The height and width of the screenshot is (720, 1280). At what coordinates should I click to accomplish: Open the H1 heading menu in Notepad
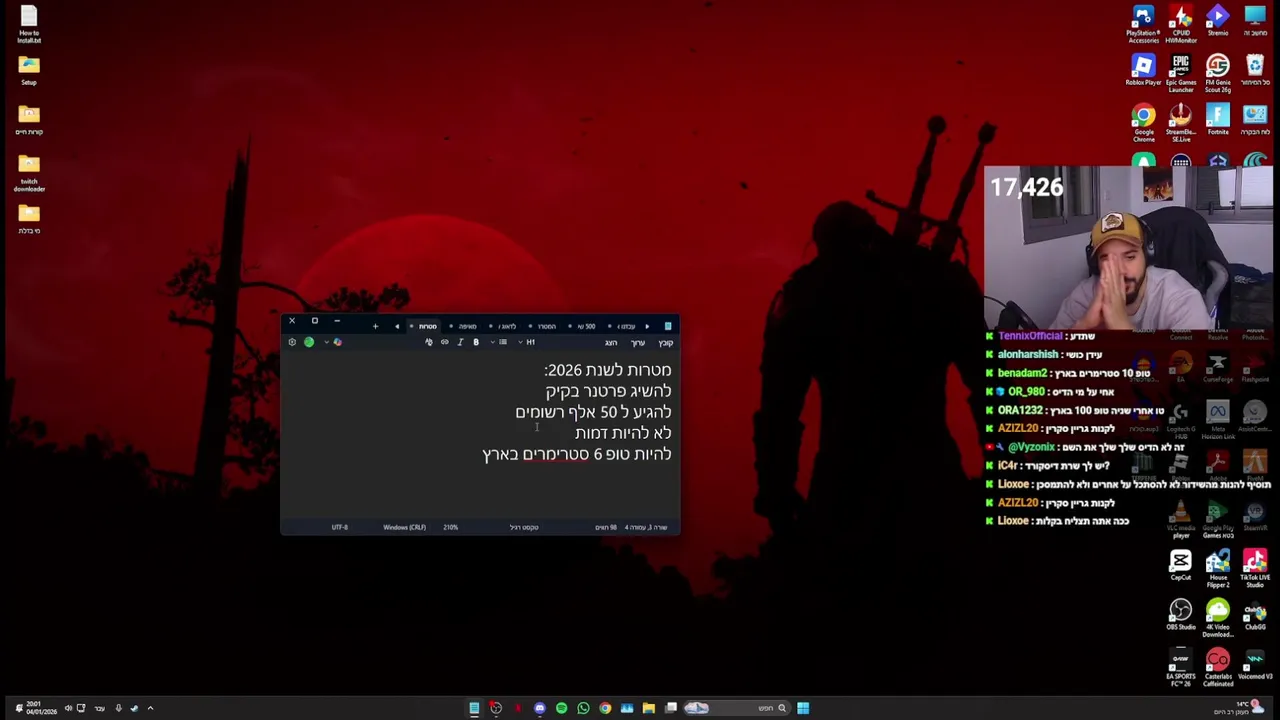[531, 342]
